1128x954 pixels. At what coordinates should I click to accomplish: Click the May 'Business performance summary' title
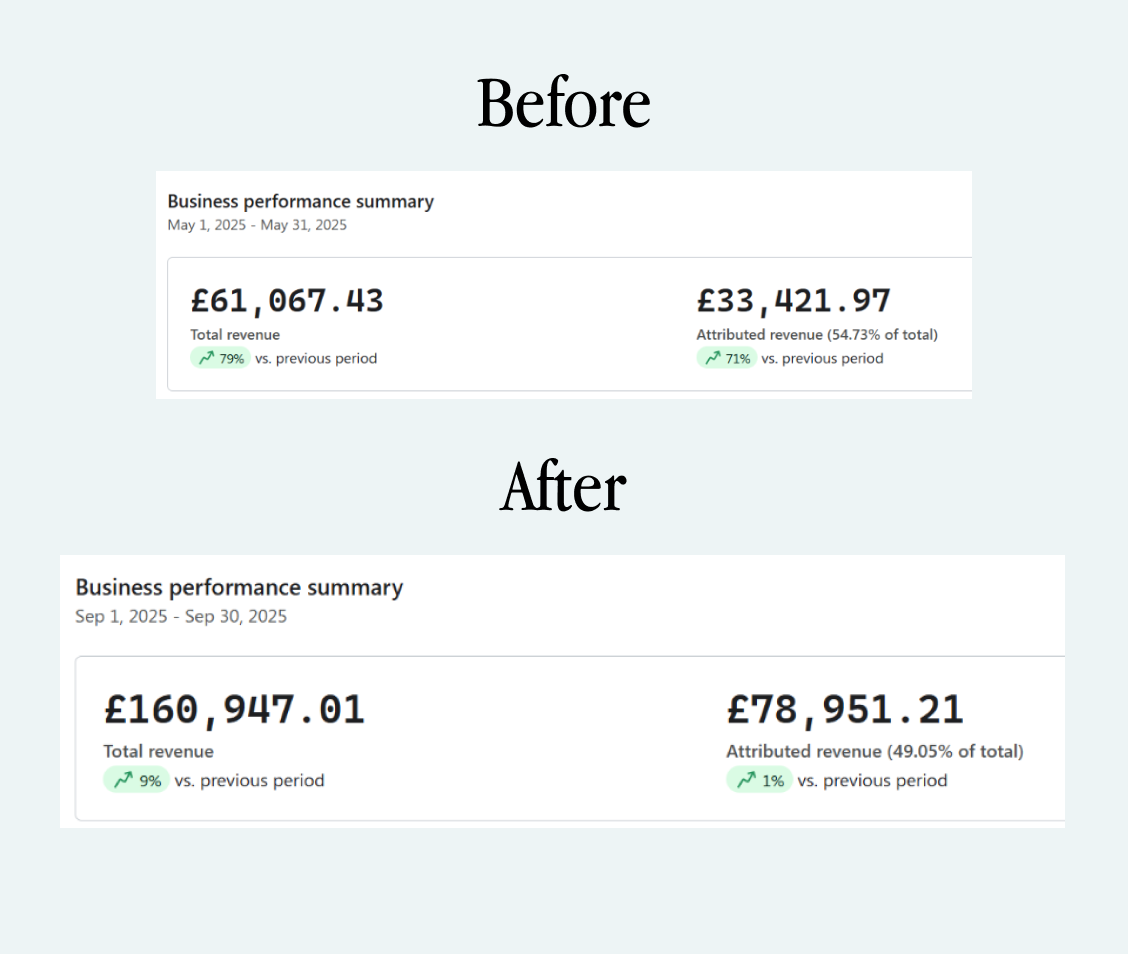click(x=300, y=201)
